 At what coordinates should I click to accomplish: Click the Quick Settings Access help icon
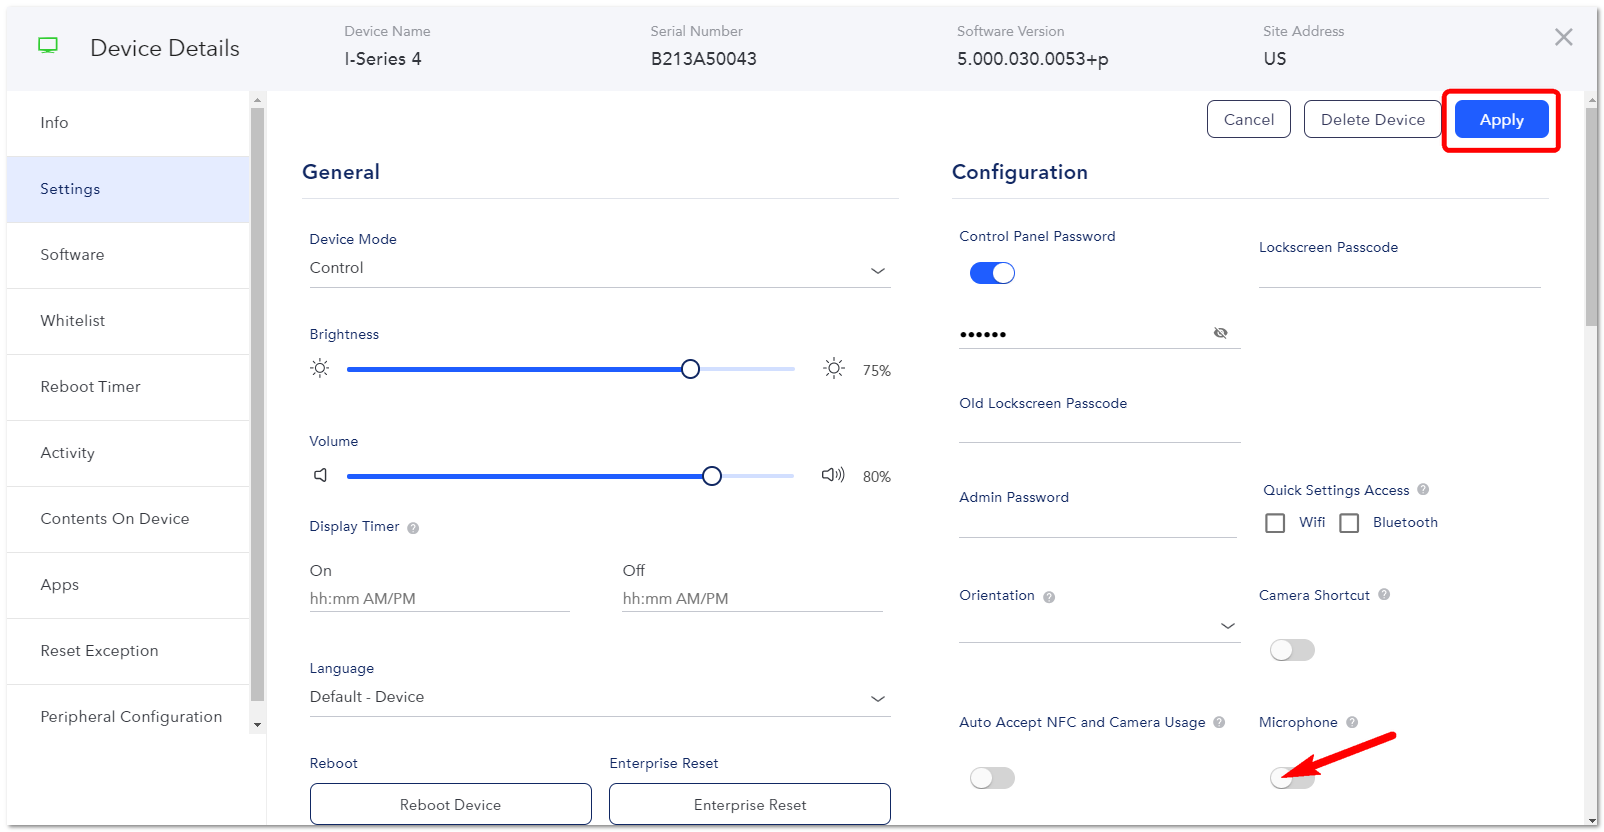pyautogui.click(x=1423, y=490)
